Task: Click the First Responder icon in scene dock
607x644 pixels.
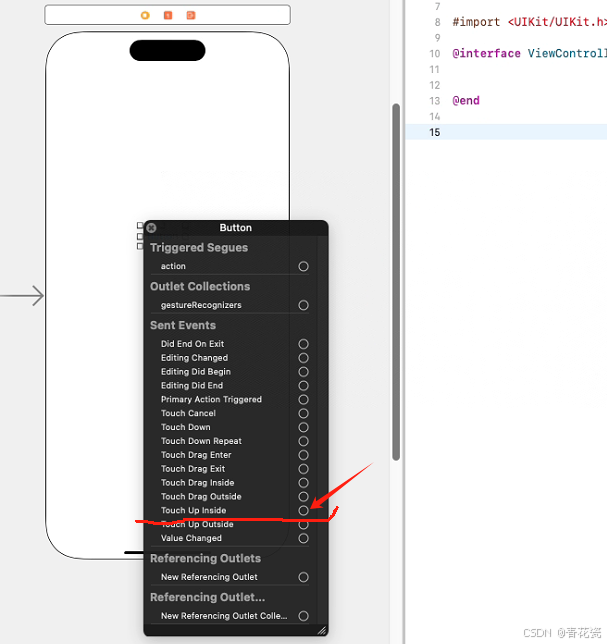Action: (x=168, y=16)
